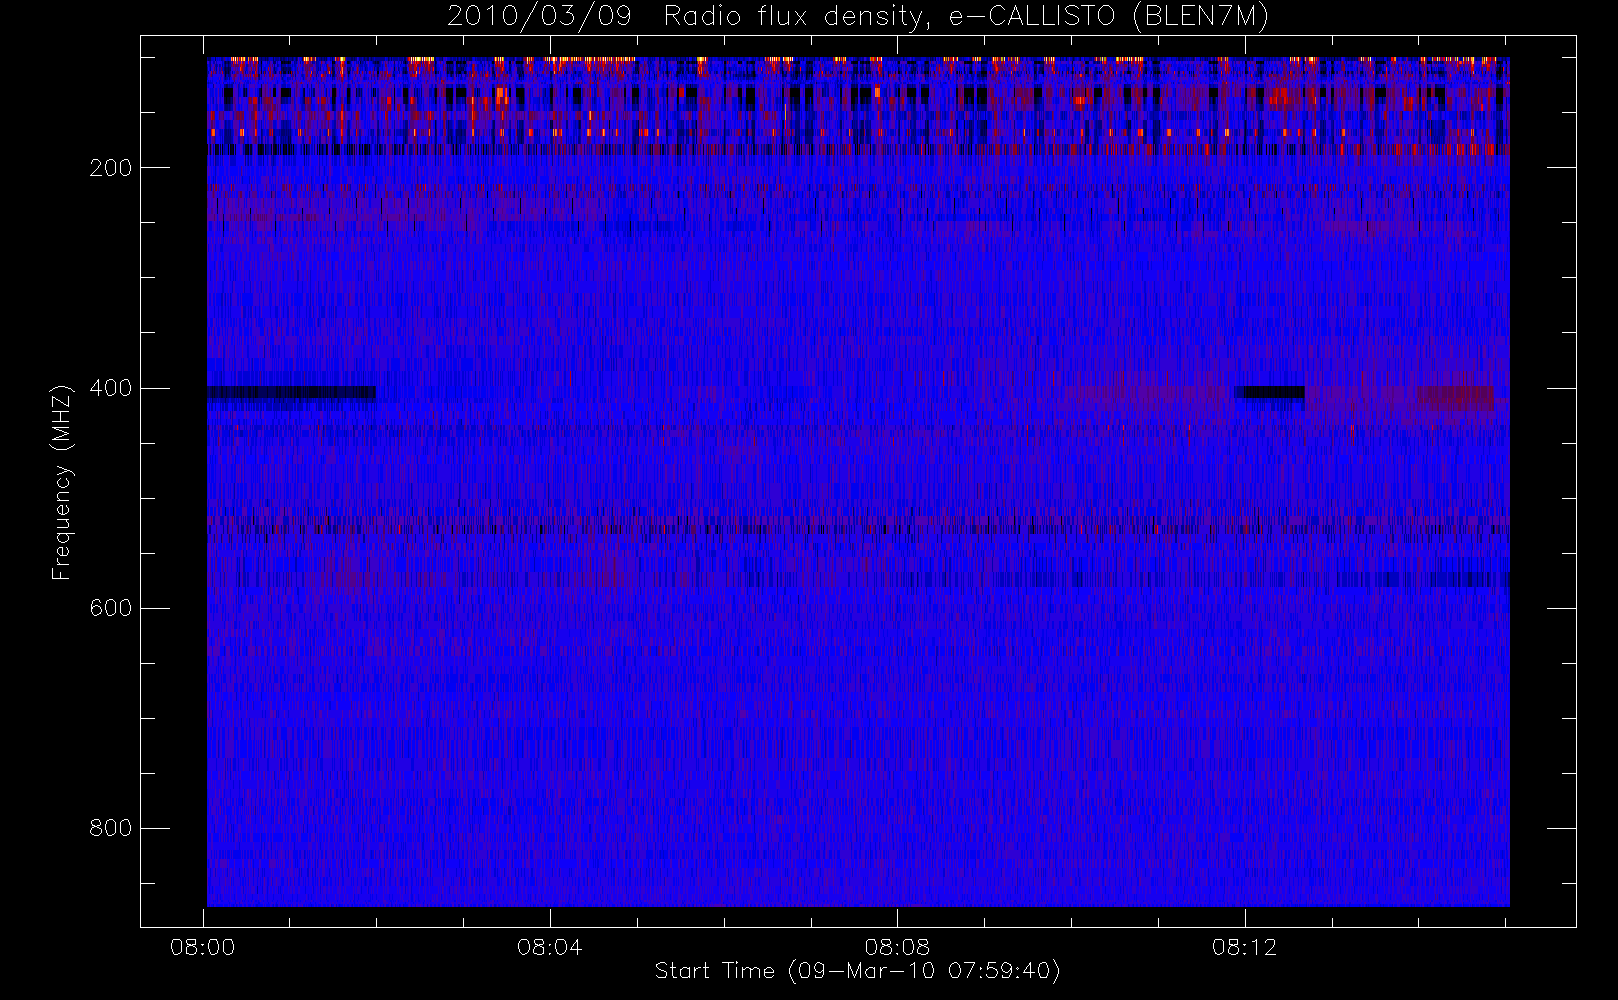Image resolution: width=1618 pixels, height=1000 pixels.
Task: Click the 08:04 time tick label
Action: [550, 947]
